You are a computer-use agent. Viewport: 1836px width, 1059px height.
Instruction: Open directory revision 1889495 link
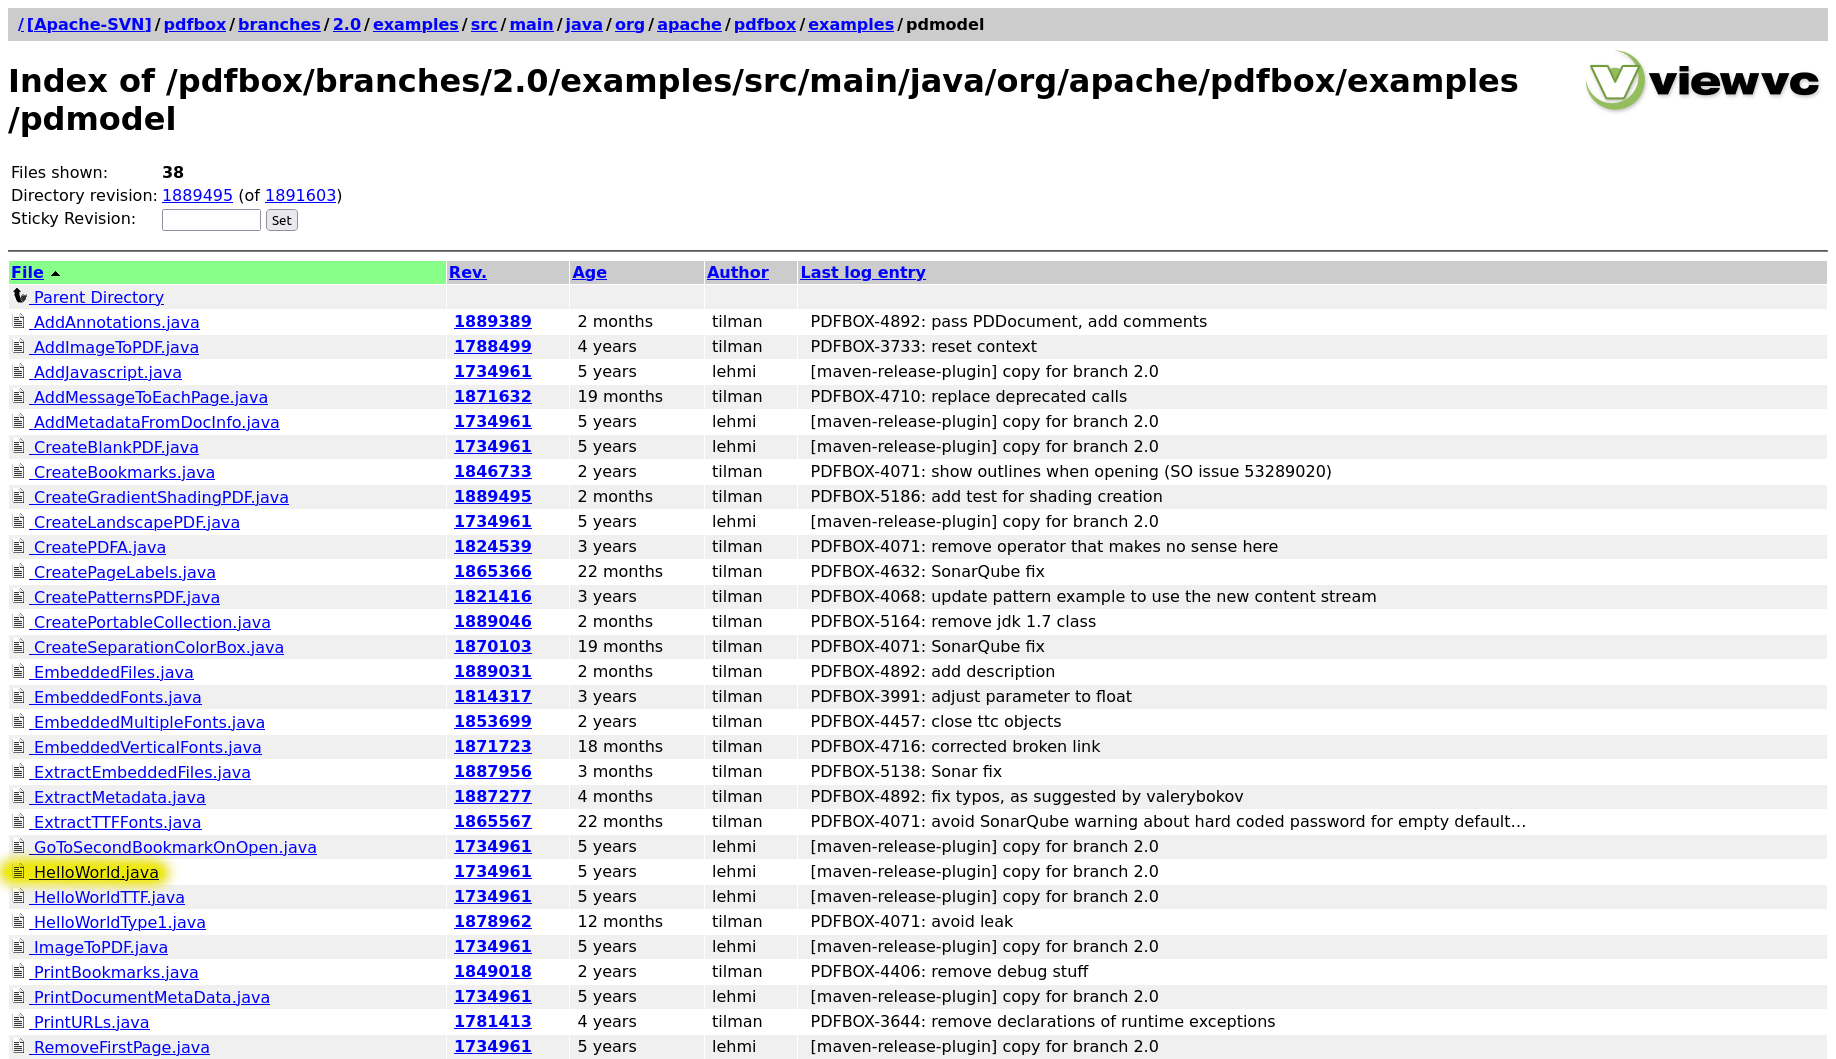[x=197, y=195]
